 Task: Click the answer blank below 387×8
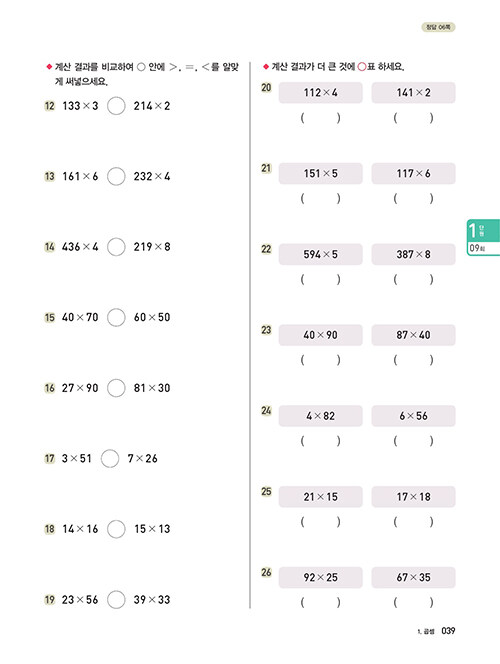click(414, 279)
